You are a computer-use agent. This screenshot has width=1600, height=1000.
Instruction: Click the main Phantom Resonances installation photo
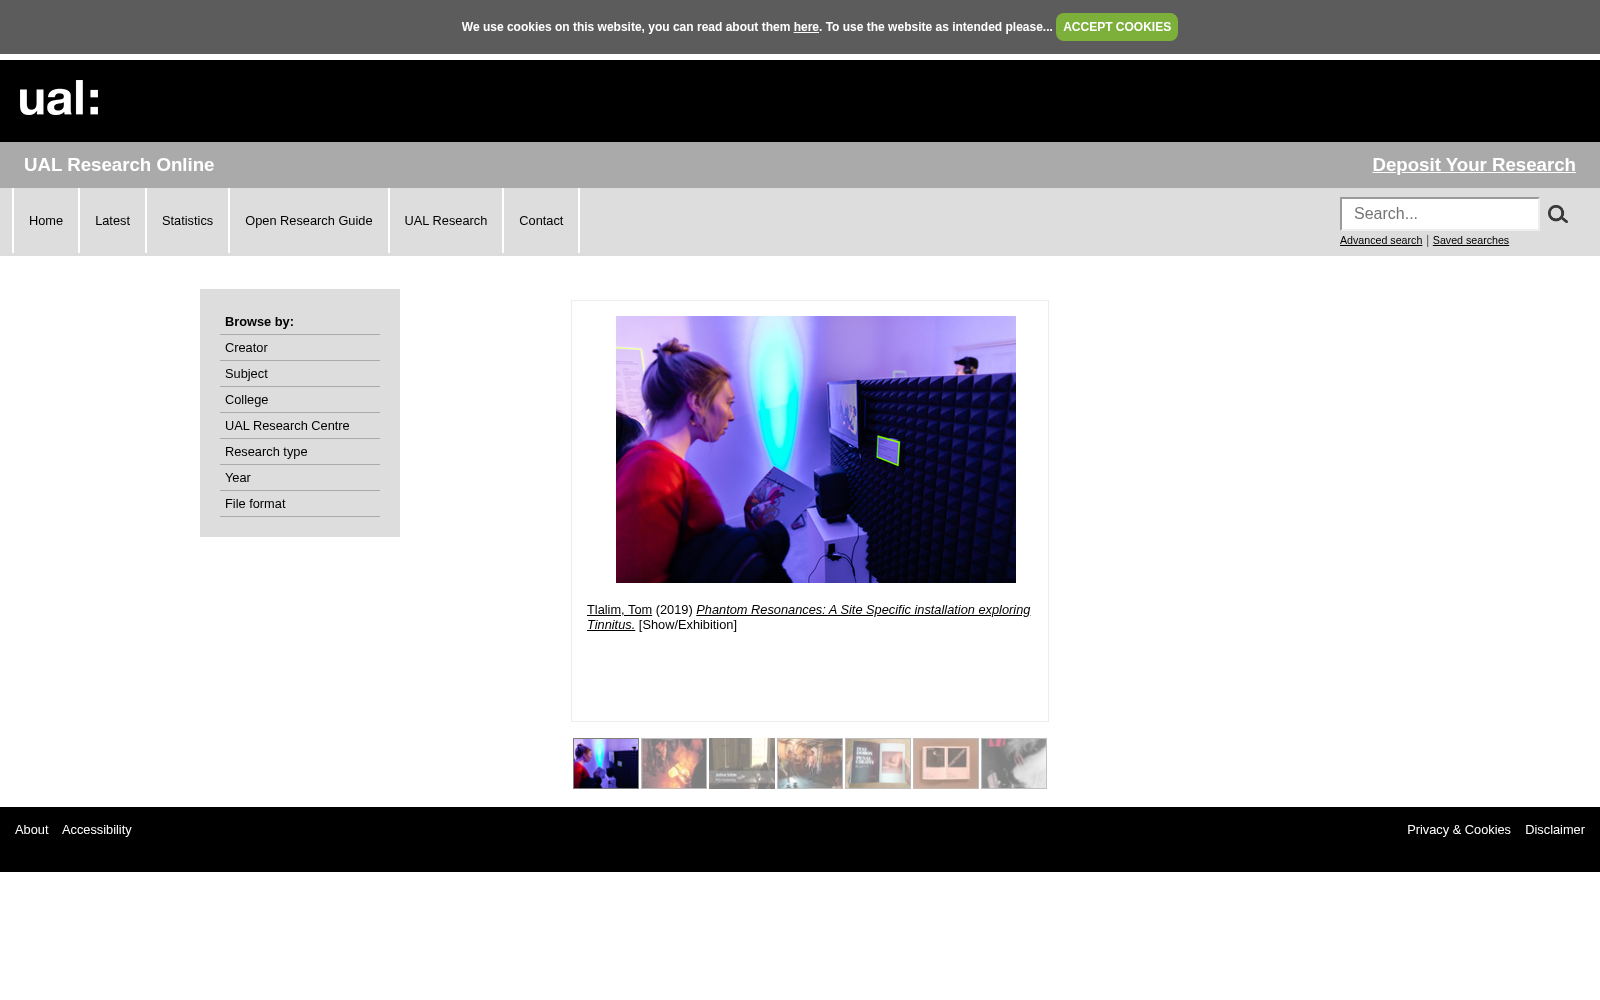[x=815, y=449]
